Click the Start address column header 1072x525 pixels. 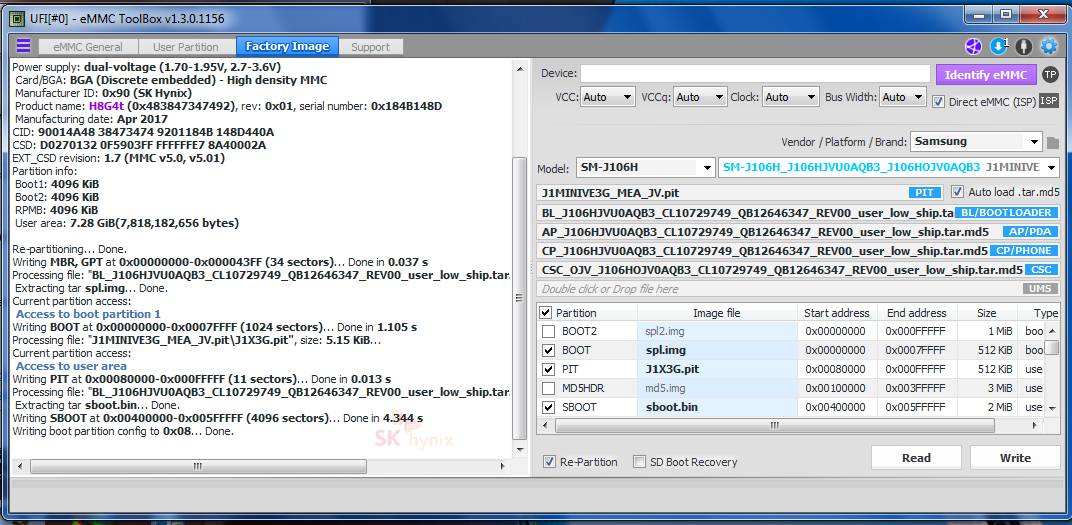point(838,313)
